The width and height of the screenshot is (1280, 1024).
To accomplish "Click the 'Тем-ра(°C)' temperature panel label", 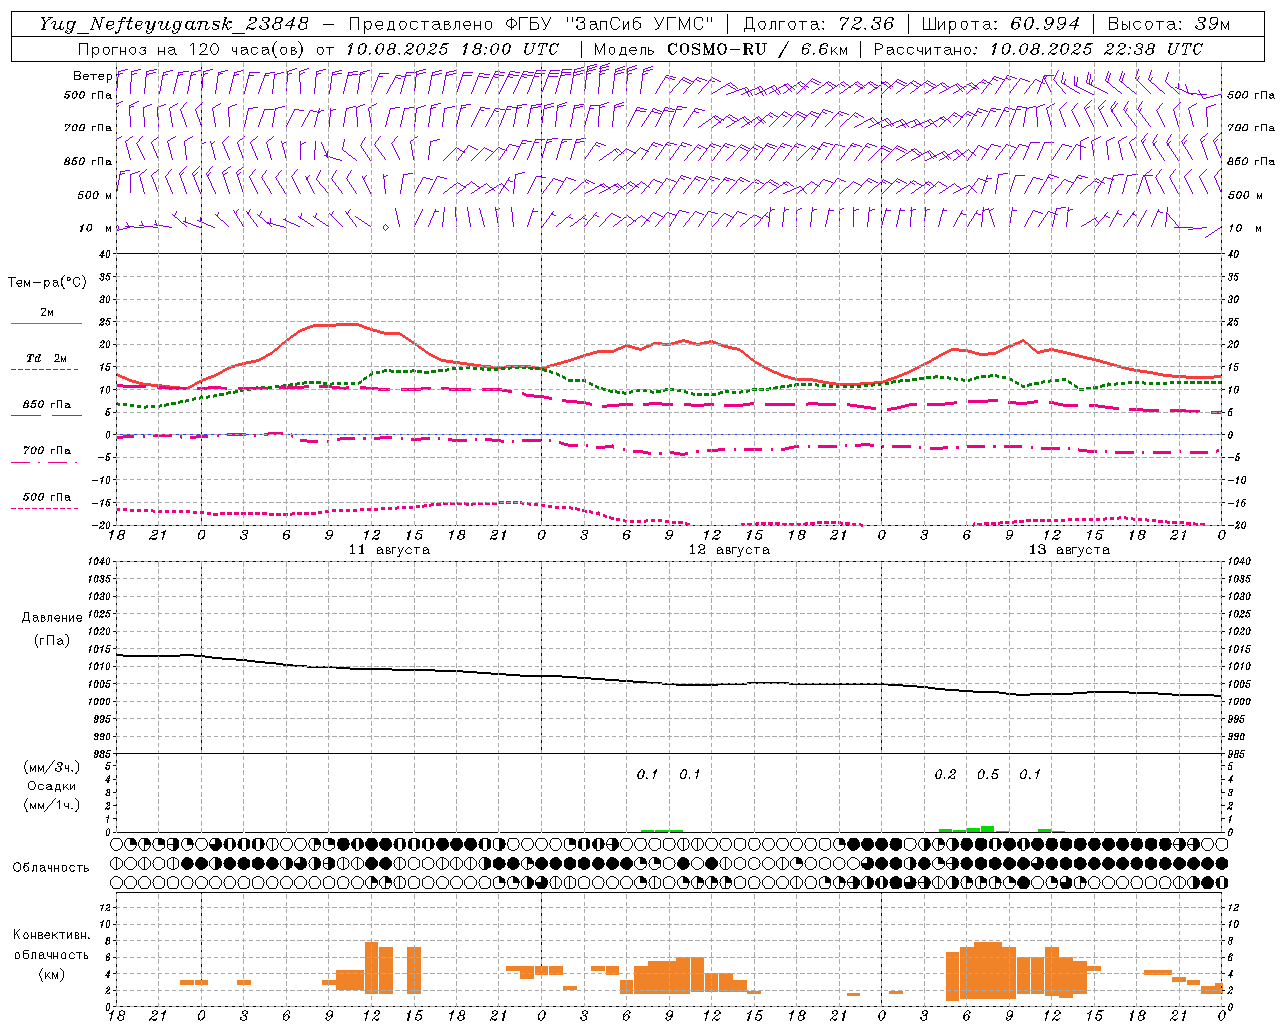I will click(47, 283).
